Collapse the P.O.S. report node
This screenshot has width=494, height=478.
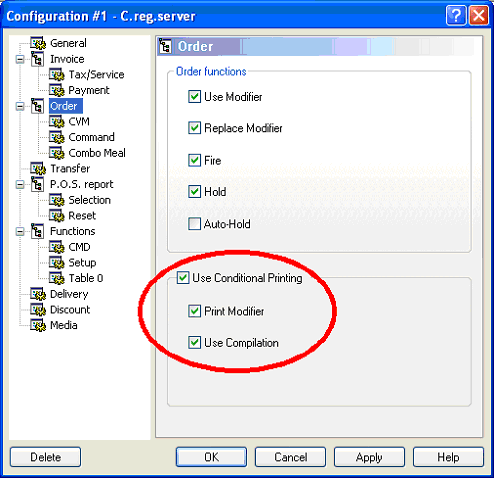pos(20,184)
